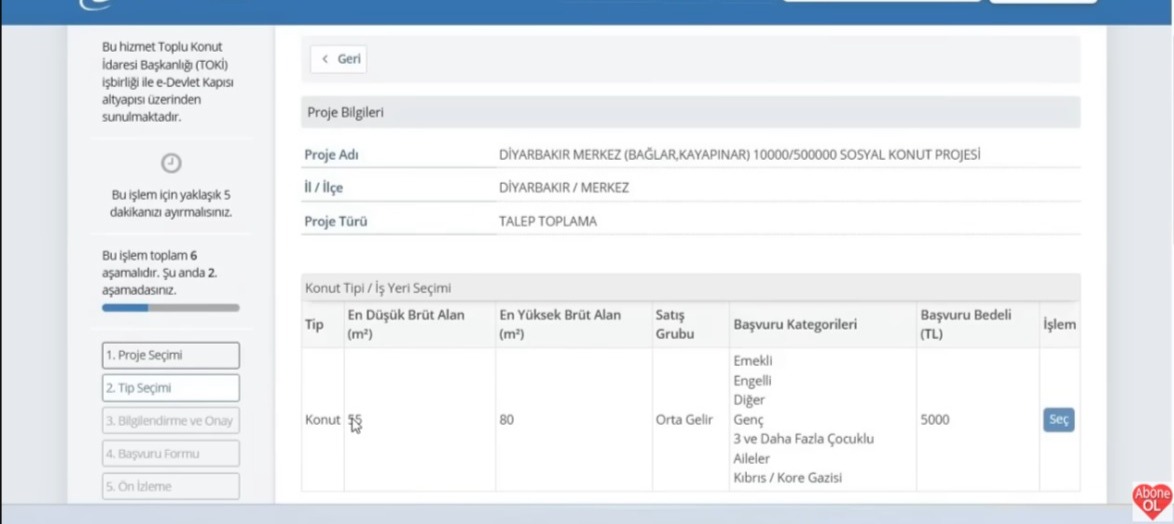
Task: Click the step progress bar
Action: tap(171, 308)
